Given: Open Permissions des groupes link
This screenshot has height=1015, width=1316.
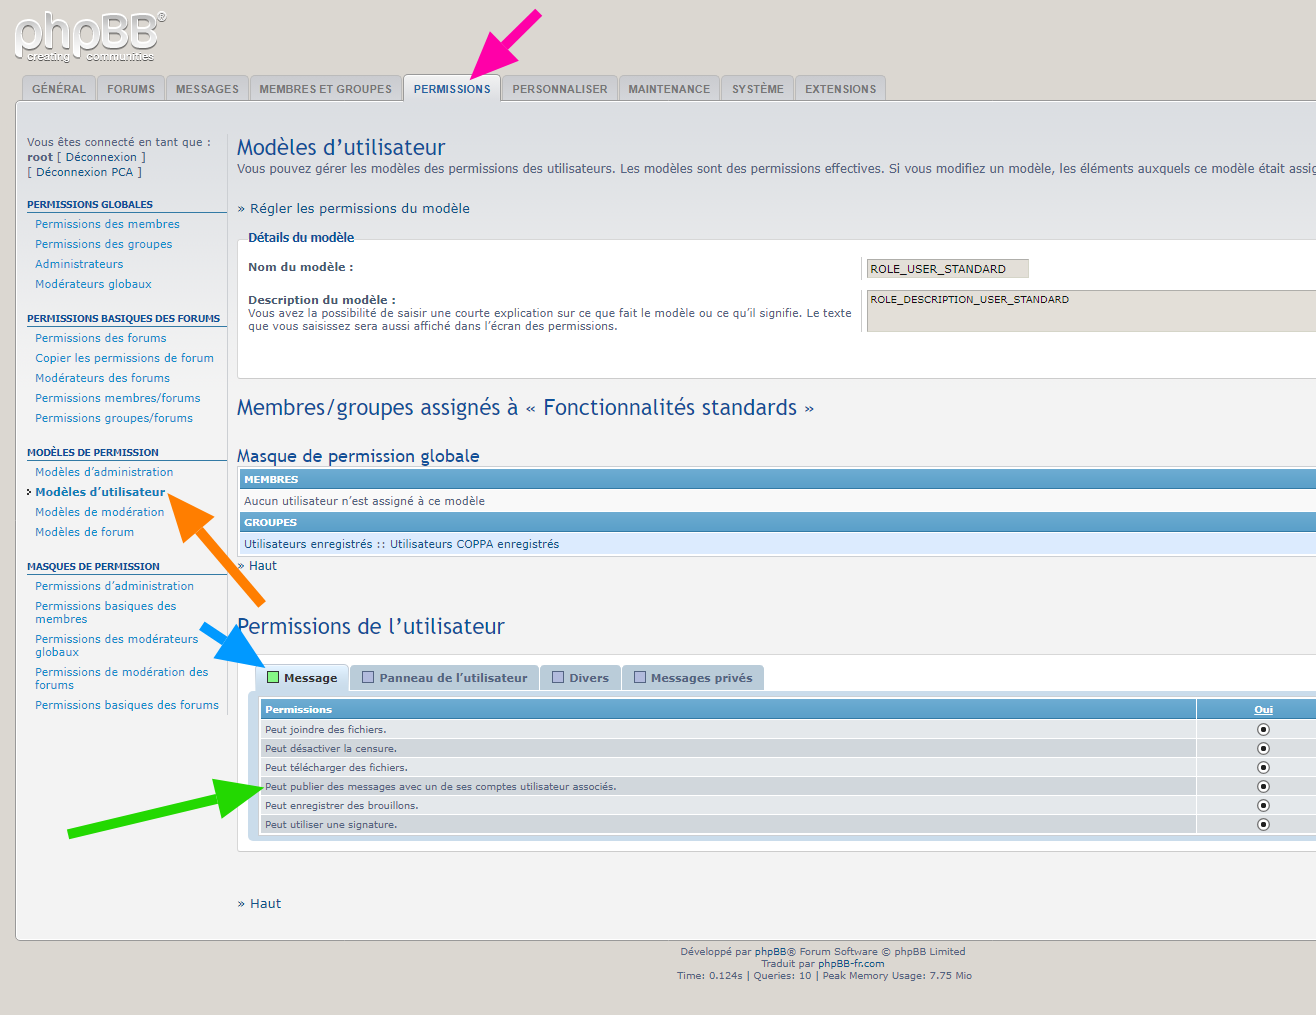Looking at the screenshot, I should tap(103, 244).
